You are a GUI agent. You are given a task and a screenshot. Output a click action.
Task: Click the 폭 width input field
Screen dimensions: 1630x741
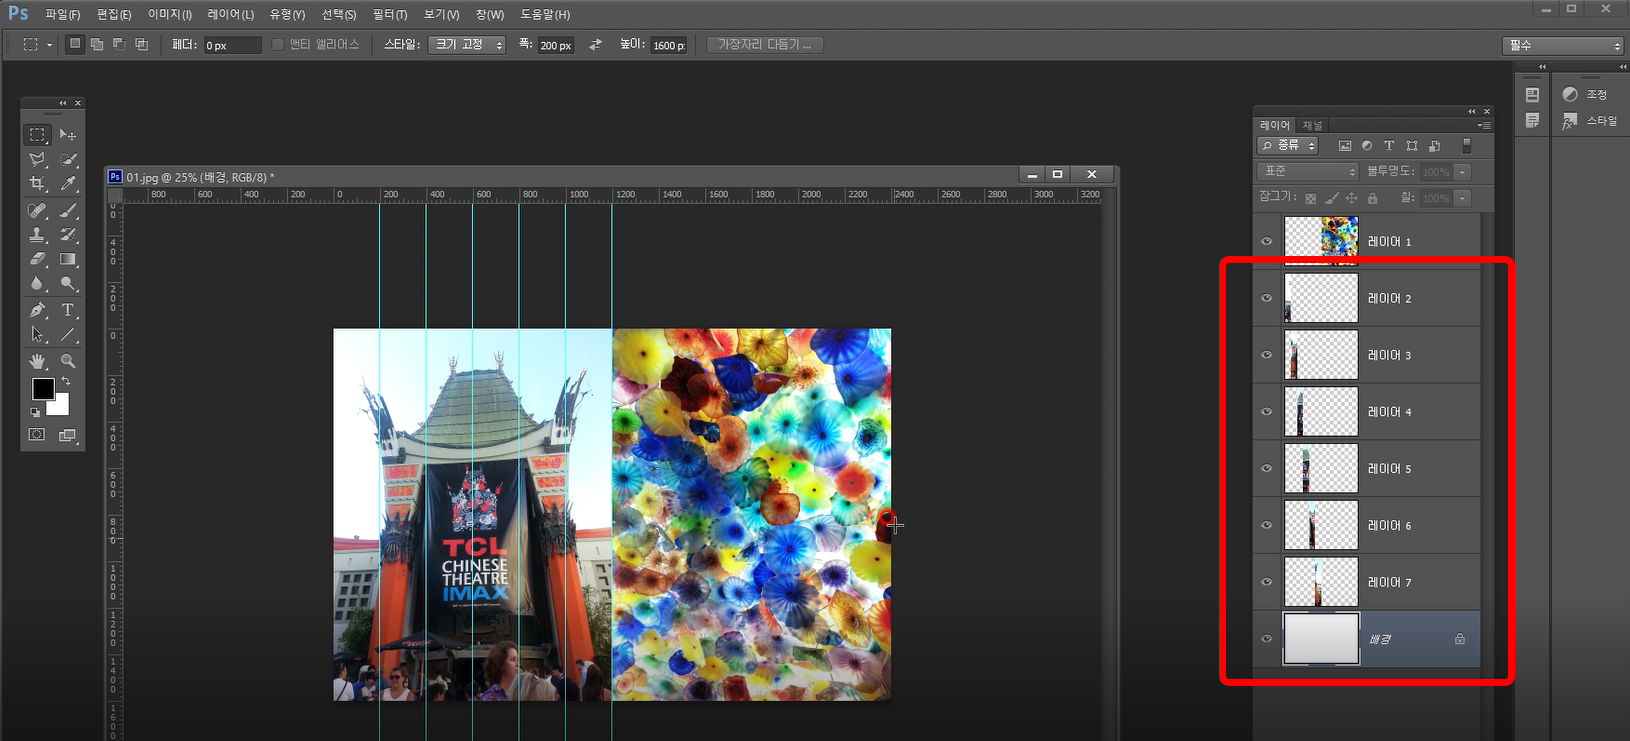[x=556, y=46]
